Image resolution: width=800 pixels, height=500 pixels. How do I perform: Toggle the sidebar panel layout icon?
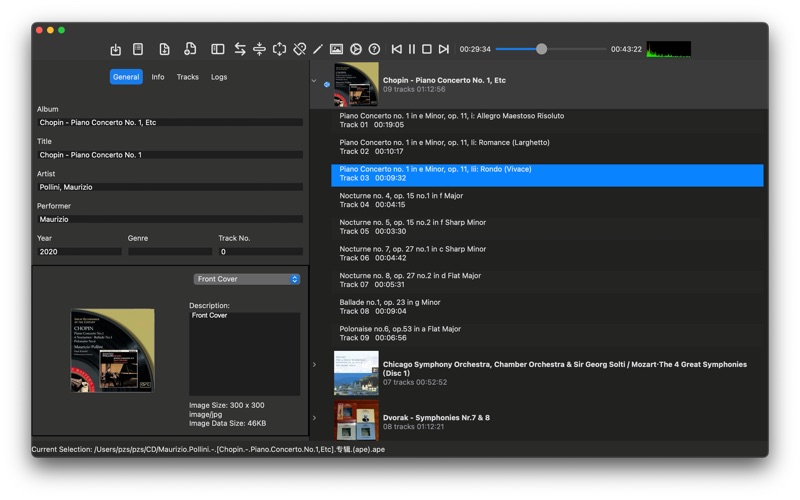[x=217, y=49]
